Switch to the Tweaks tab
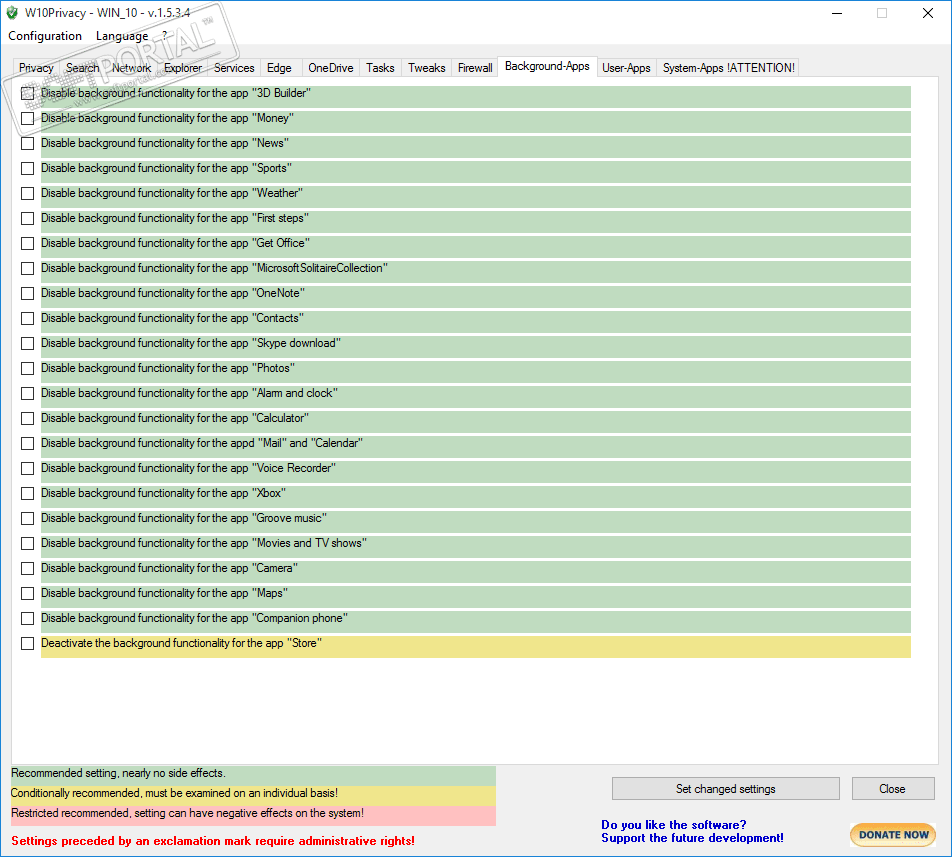 pyautogui.click(x=426, y=68)
